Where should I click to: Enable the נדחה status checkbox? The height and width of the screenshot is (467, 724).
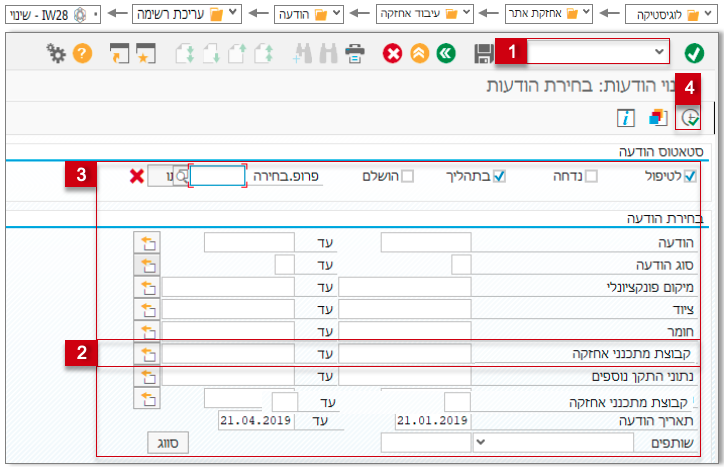point(591,177)
